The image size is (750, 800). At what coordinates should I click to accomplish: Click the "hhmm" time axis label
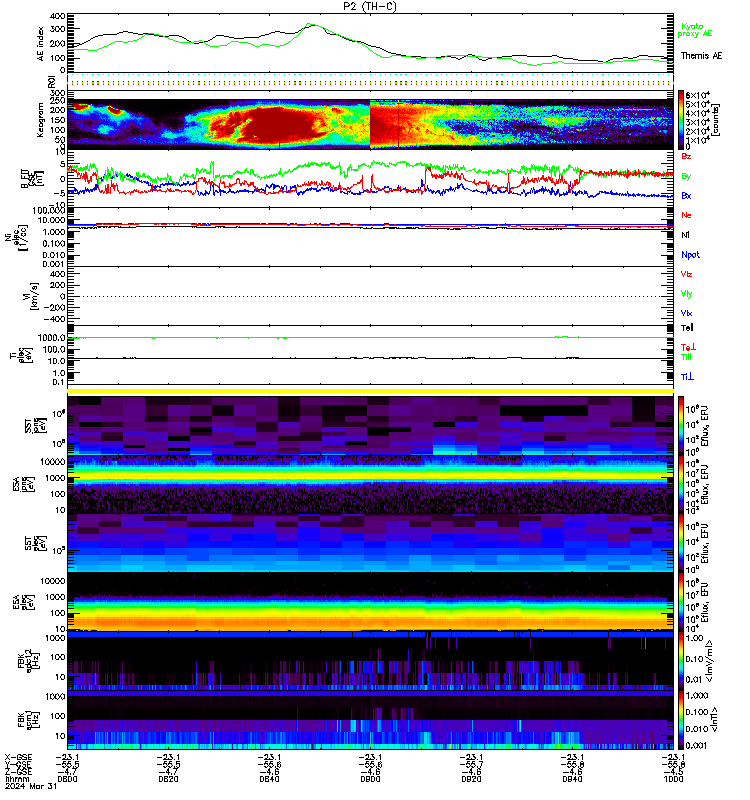[x=16, y=779]
